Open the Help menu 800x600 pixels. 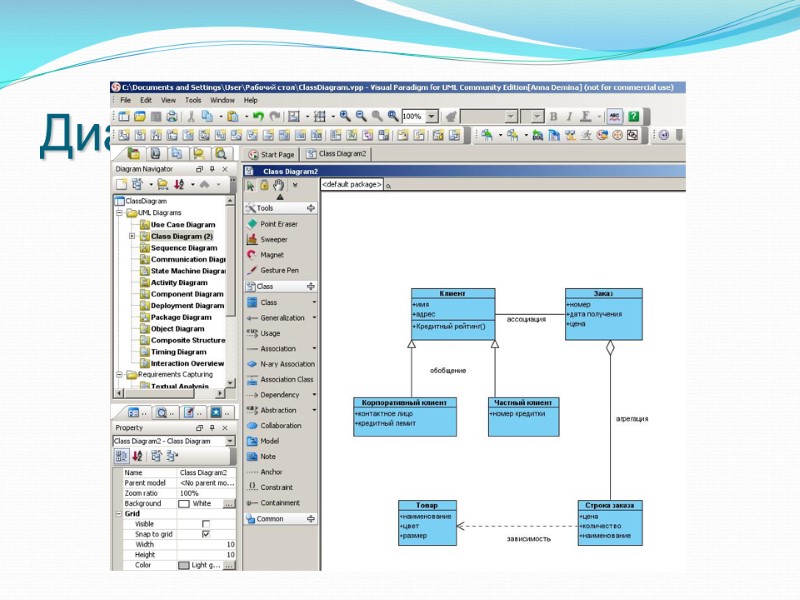(251, 100)
